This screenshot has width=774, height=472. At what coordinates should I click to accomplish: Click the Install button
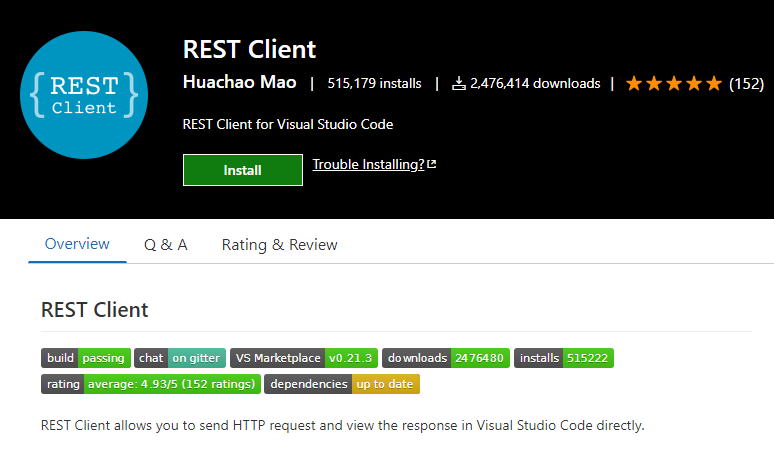coord(243,170)
